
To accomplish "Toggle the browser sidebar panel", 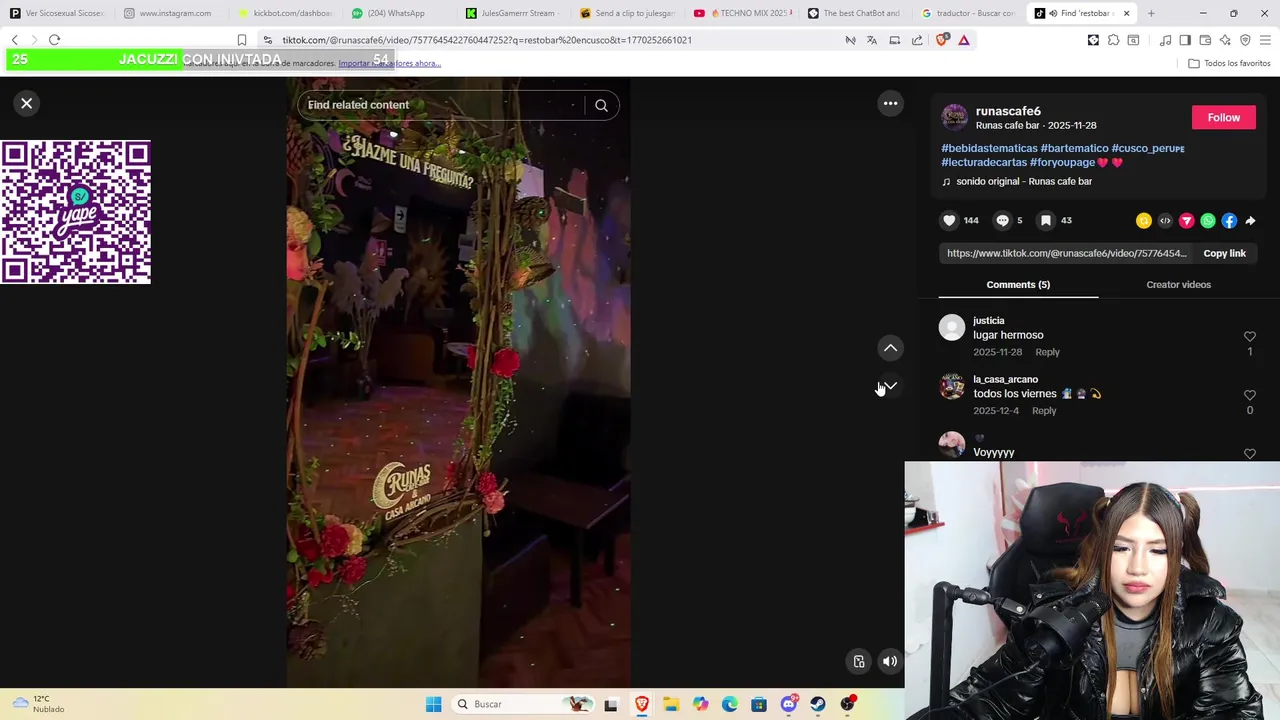I will 1185,40.
